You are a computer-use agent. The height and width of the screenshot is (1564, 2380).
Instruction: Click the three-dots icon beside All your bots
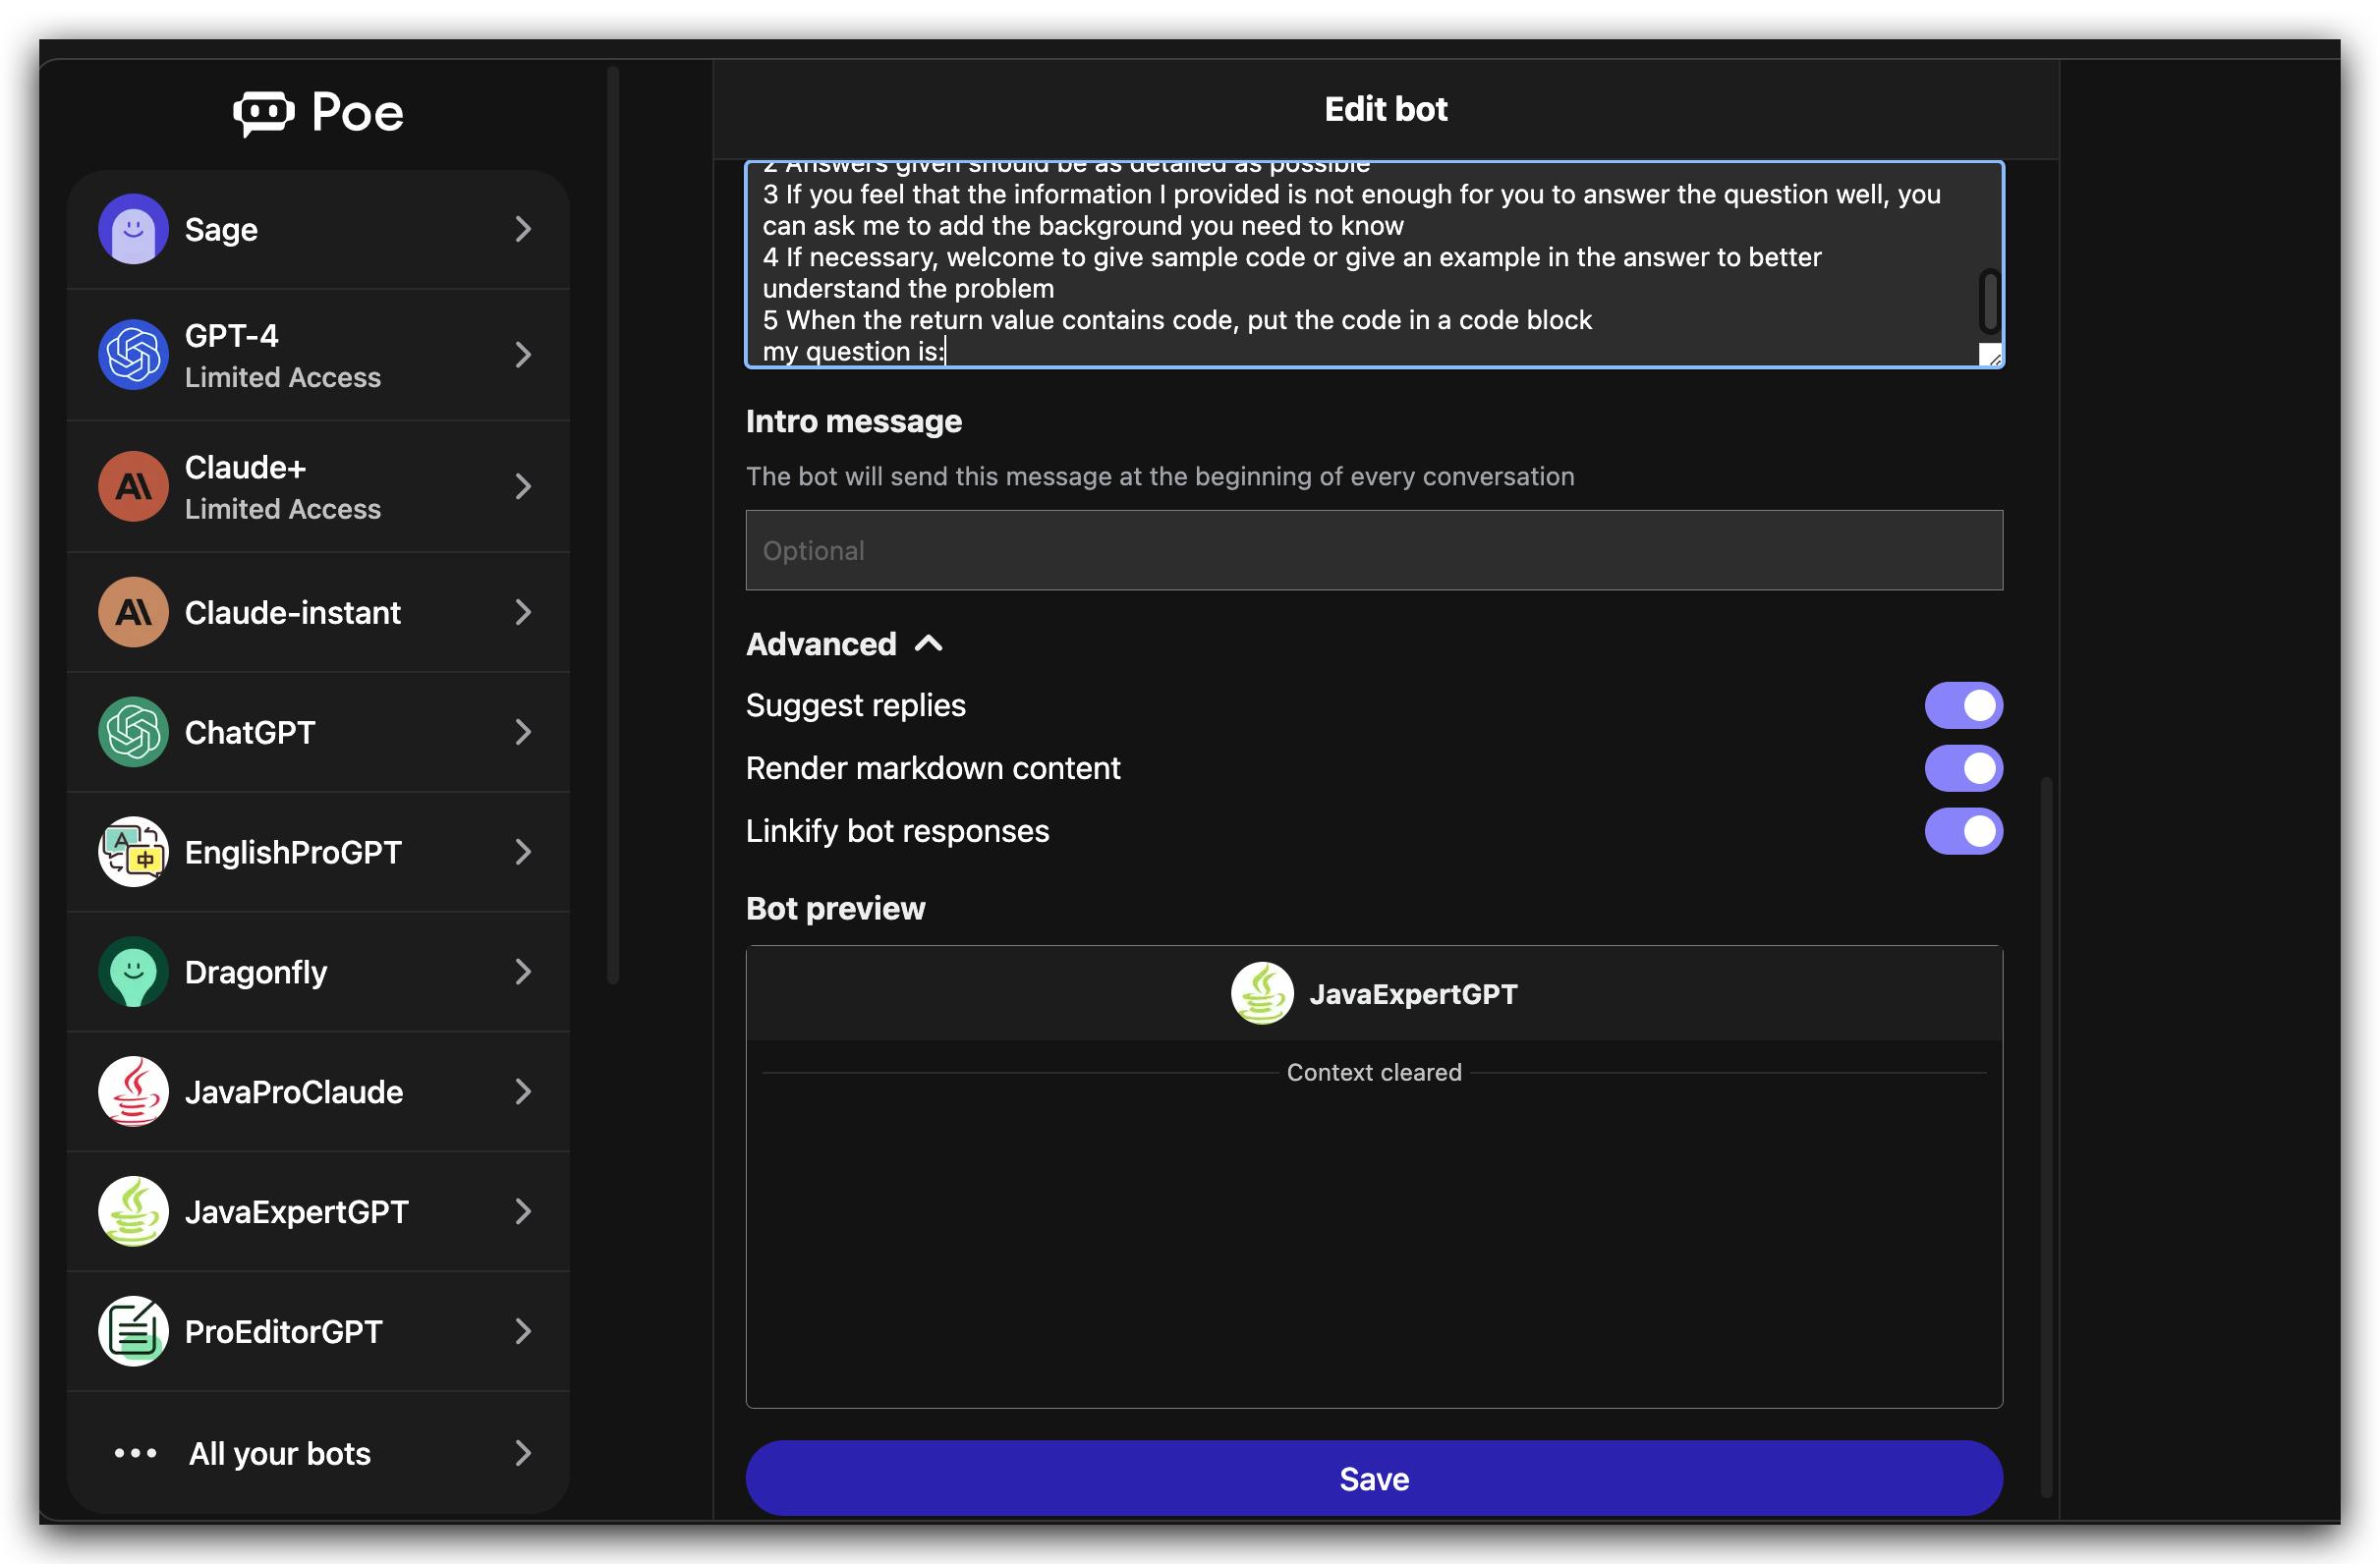[x=135, y=1454]
